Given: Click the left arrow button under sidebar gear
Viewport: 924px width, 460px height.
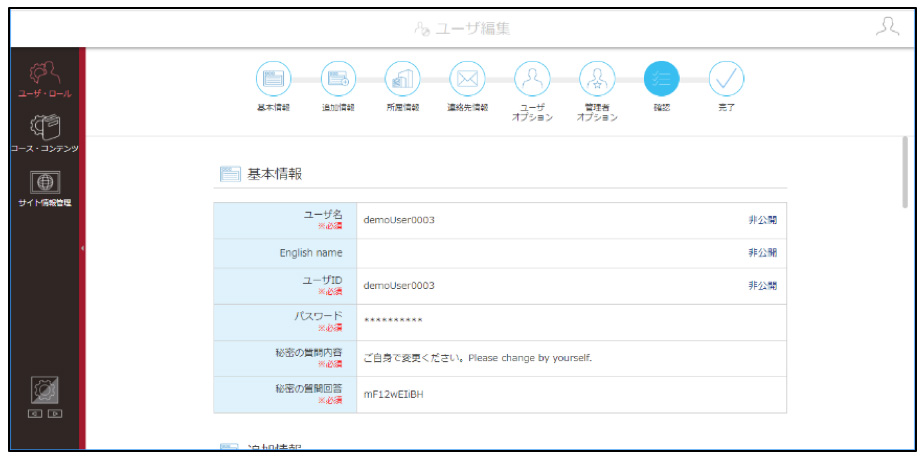Looking at the screenshot, I should (35, 414).
